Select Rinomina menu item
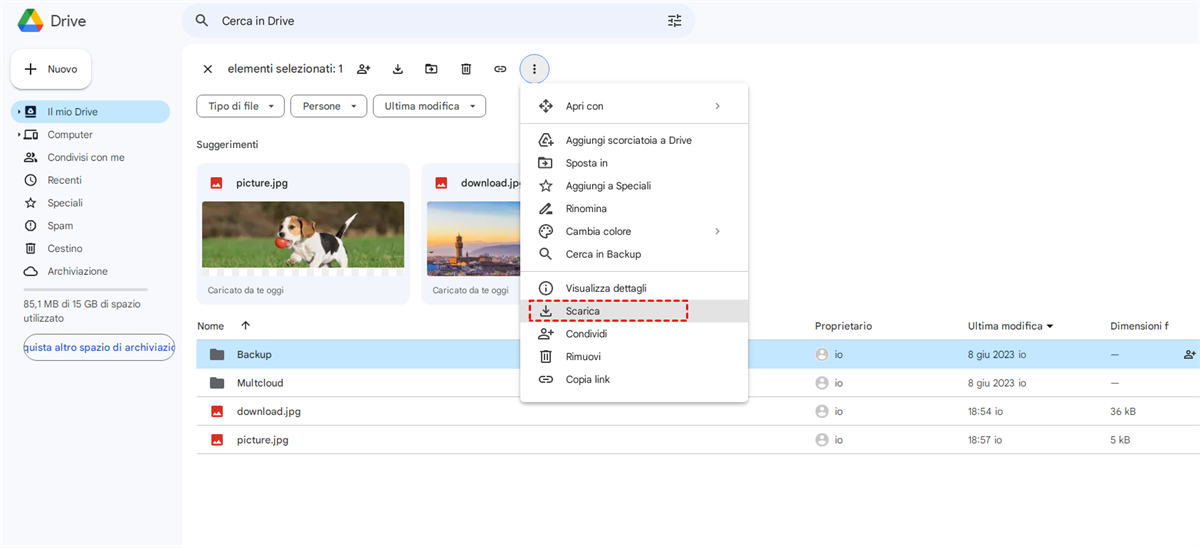The width and height of the screenshot is (1200, 548). tap(634, 208)
